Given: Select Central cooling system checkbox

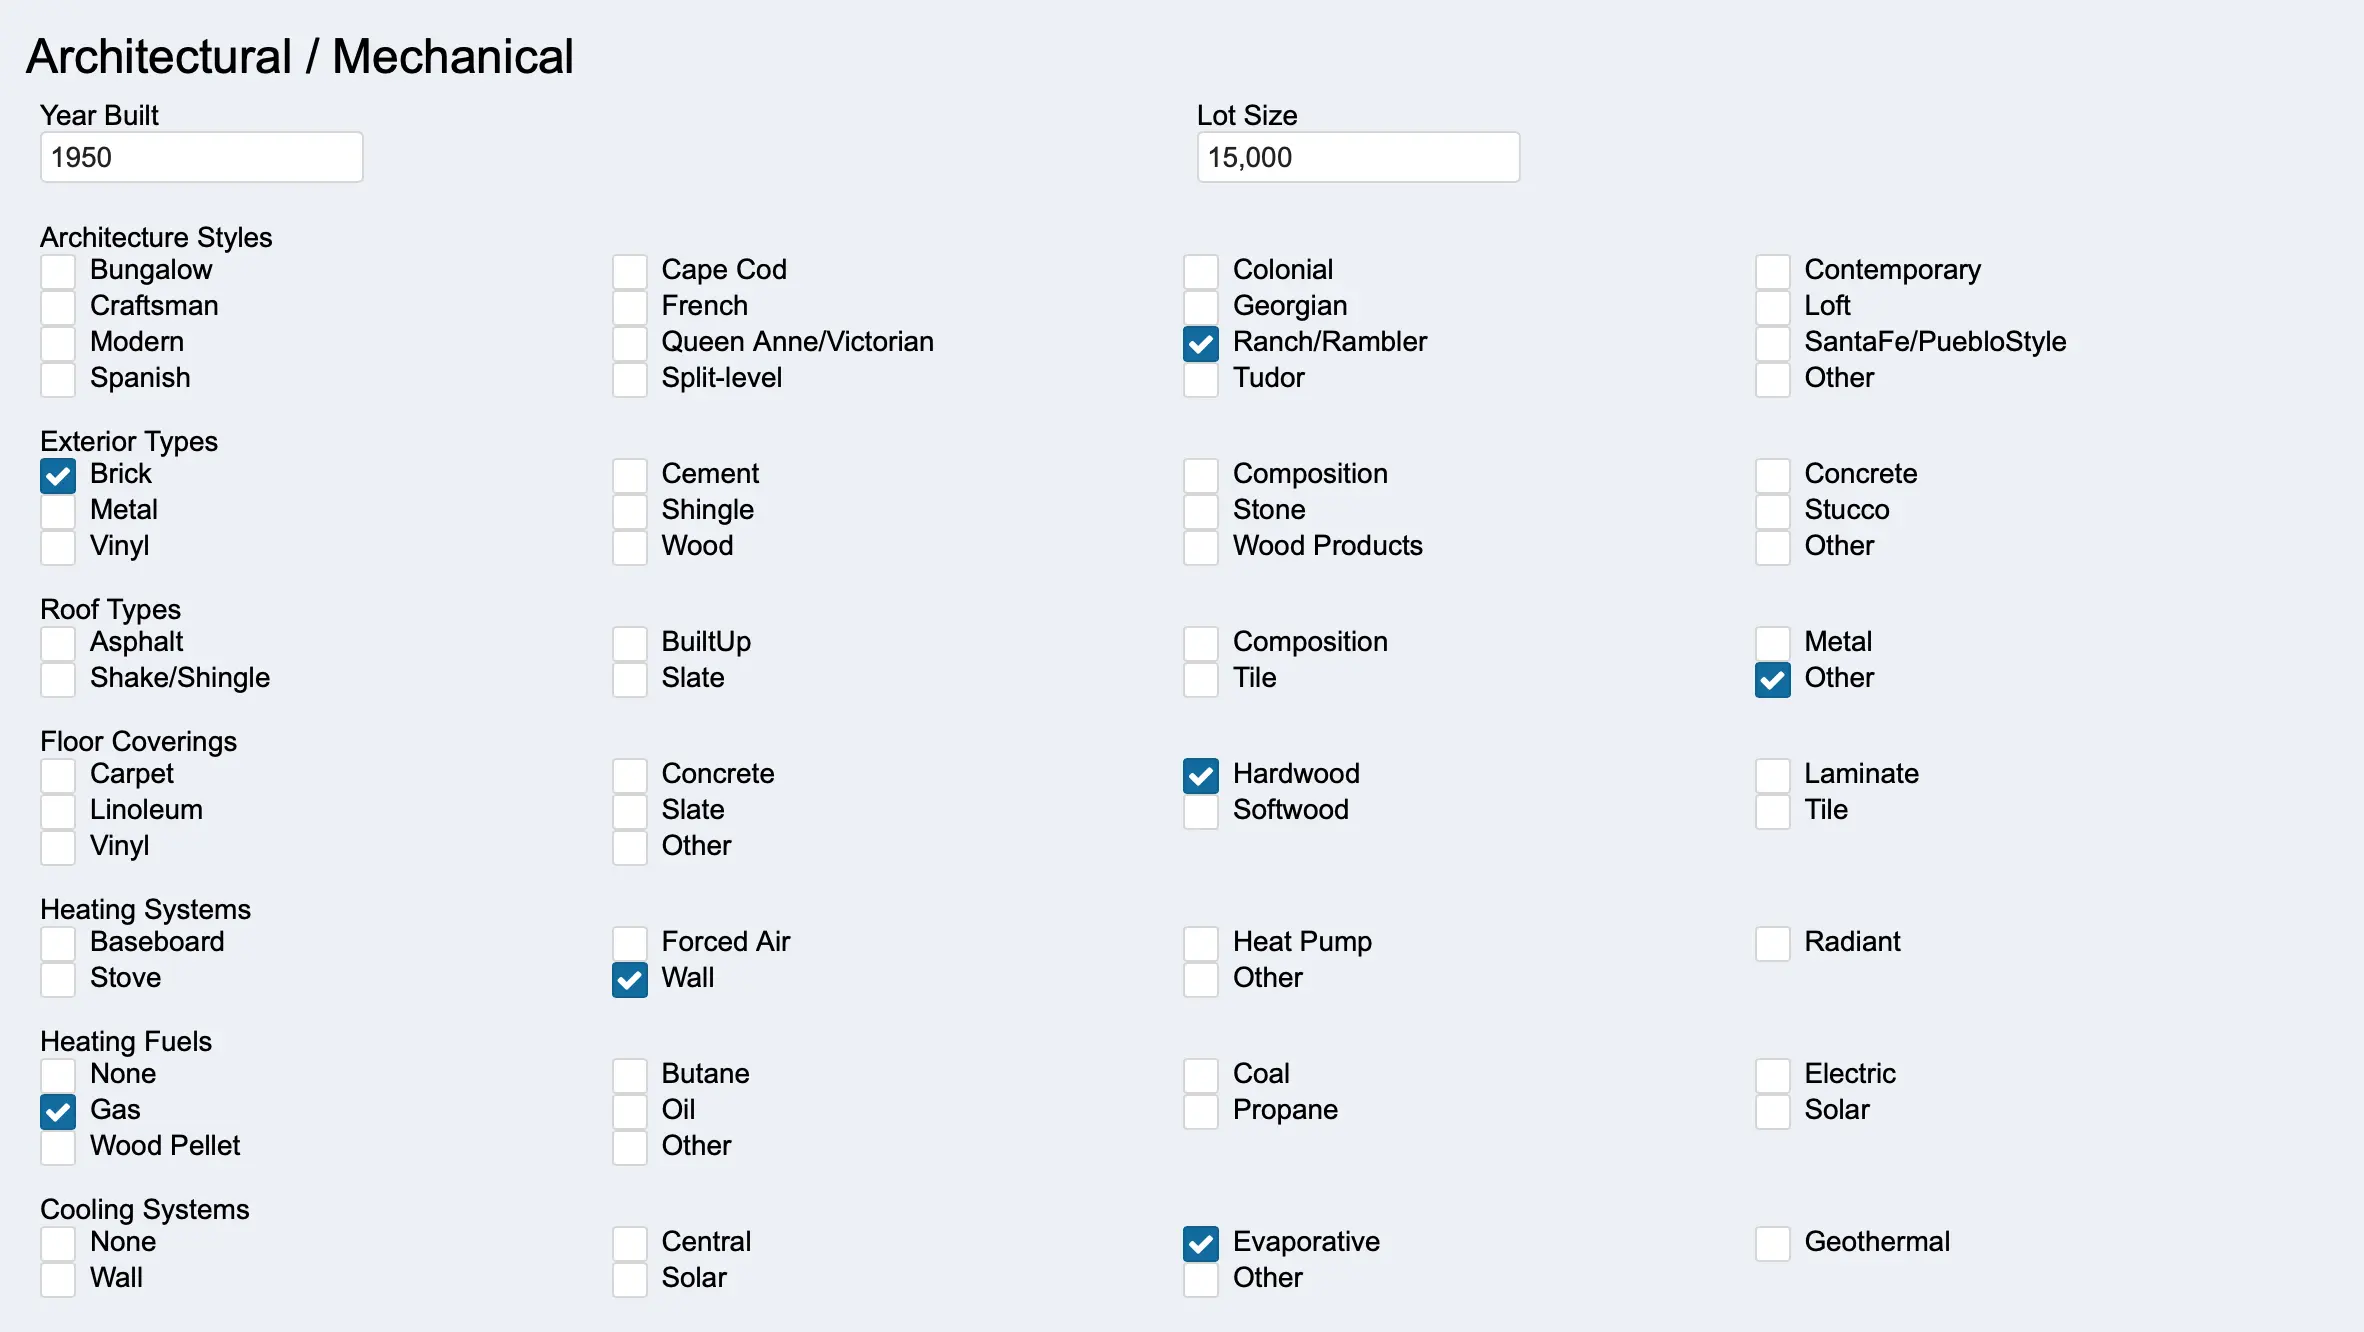Looking at the screenshot, I should [x=629, y=1243].
